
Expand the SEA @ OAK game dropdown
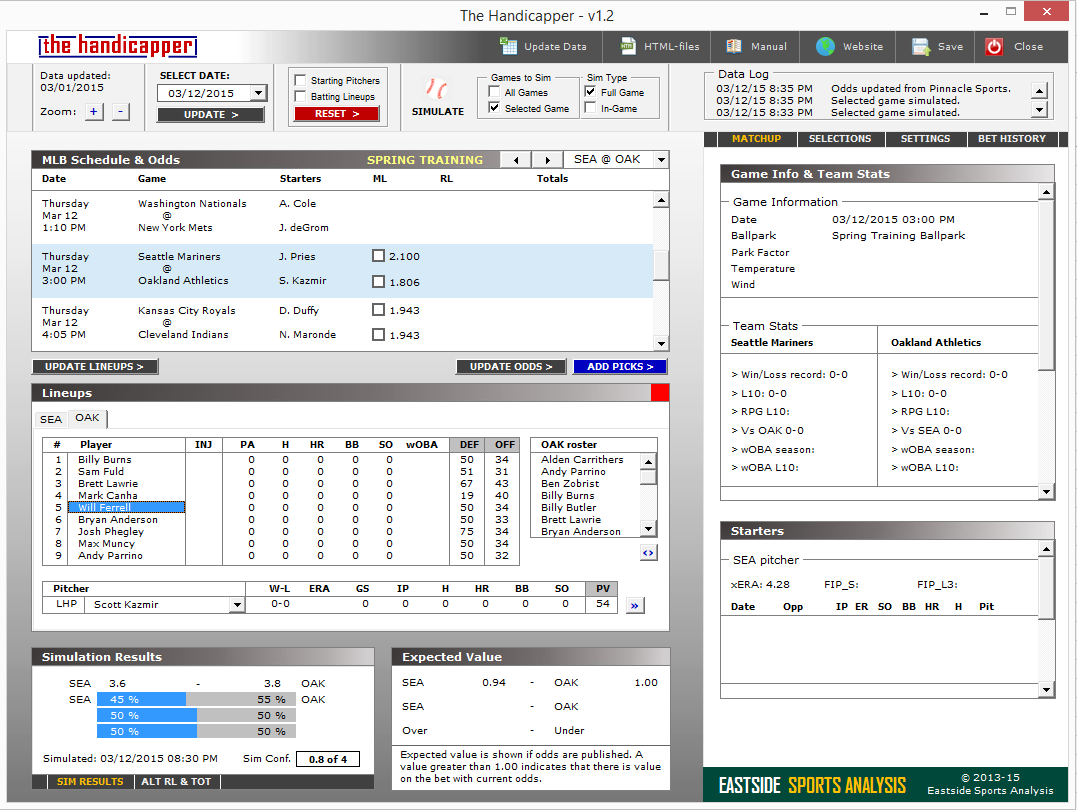pyautogui.click(x=660, y=160)
